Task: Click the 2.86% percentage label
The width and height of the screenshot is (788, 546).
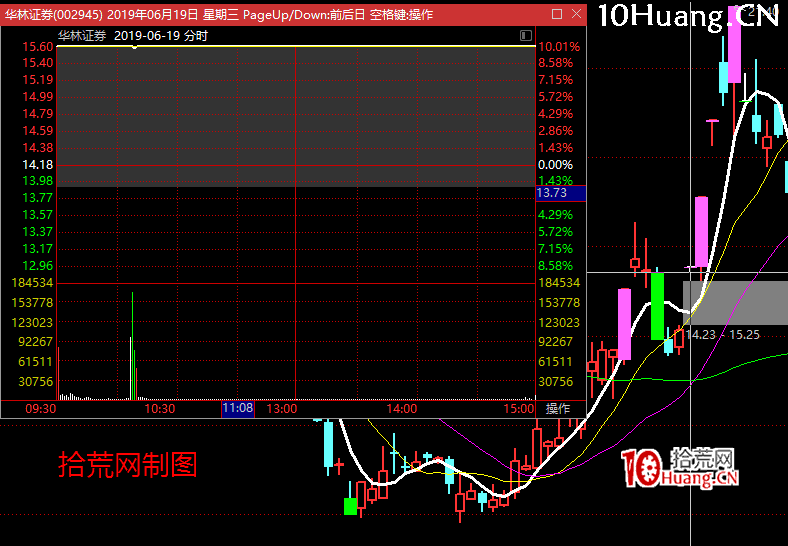Action: (555, 131)
